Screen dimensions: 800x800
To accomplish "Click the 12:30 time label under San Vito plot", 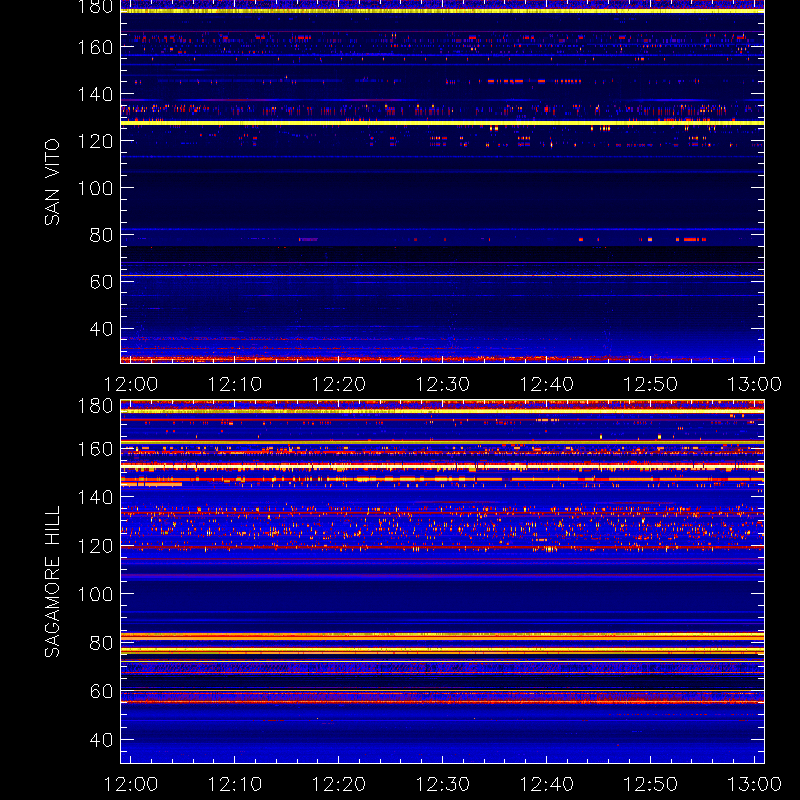I will pyautogui.click(x=442, y=384).
